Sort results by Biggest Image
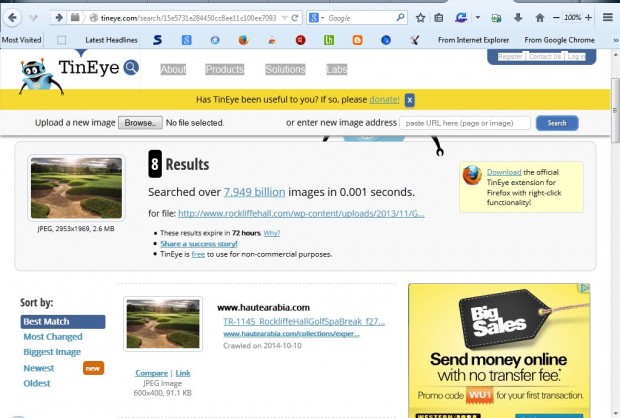 (x=52, y=352)
